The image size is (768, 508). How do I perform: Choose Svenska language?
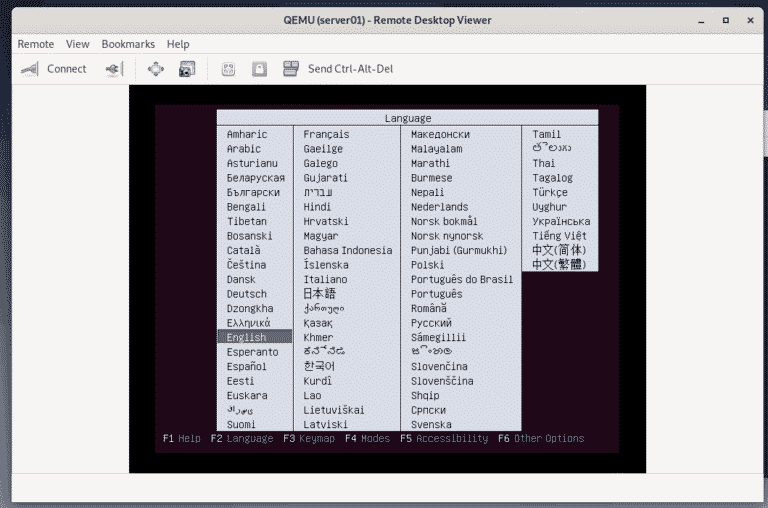[431, 424]
